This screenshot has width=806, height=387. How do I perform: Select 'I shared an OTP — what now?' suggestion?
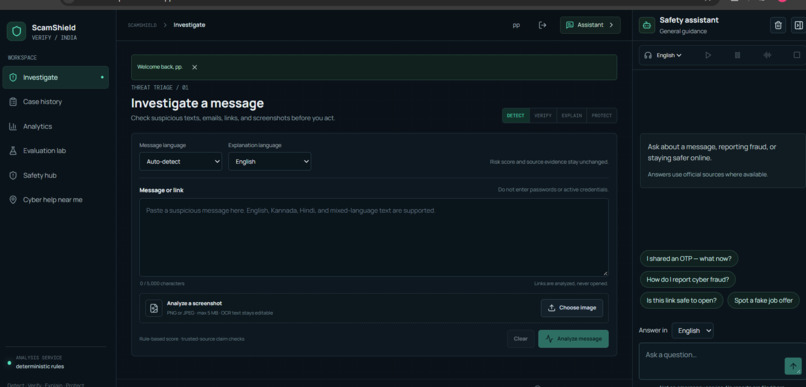pos(689,259)
